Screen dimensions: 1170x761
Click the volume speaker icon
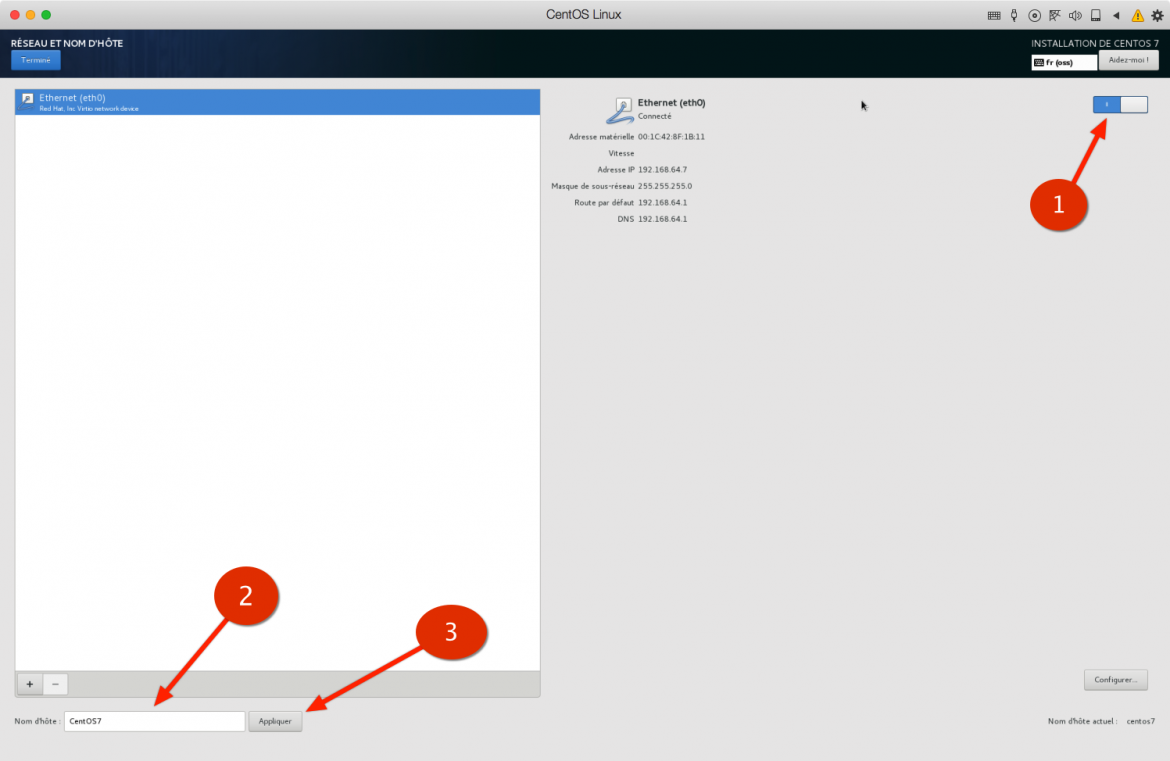(1075, 15)
